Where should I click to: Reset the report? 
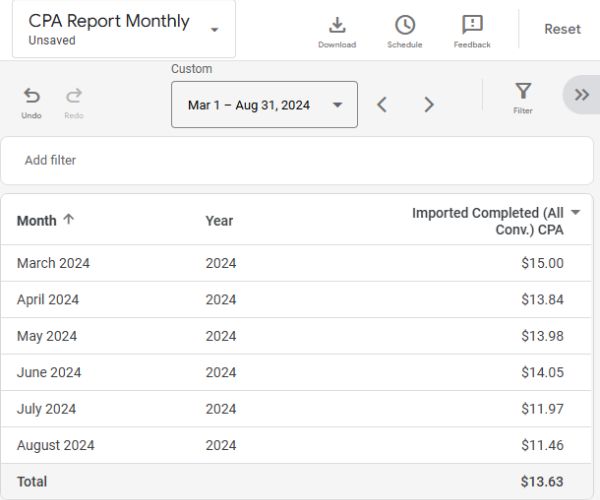pos(562,29)
